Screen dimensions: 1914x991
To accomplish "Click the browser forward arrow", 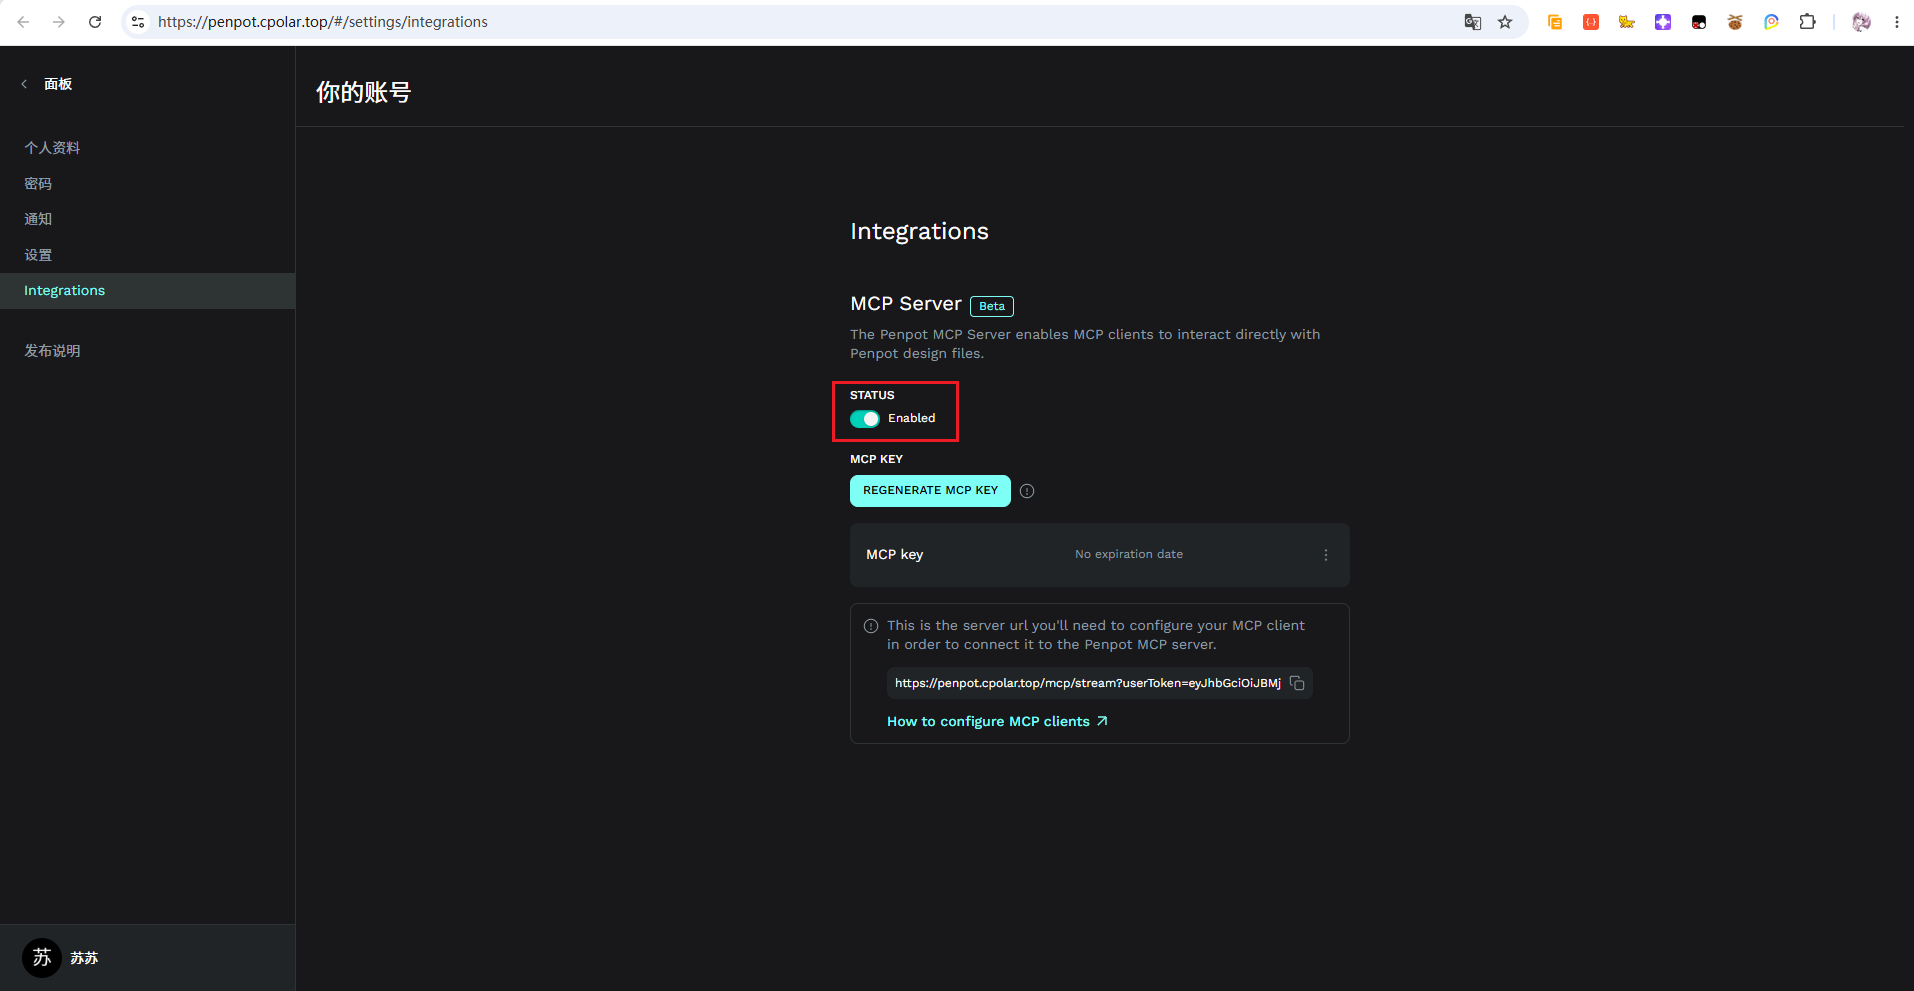I will (59, 22).
